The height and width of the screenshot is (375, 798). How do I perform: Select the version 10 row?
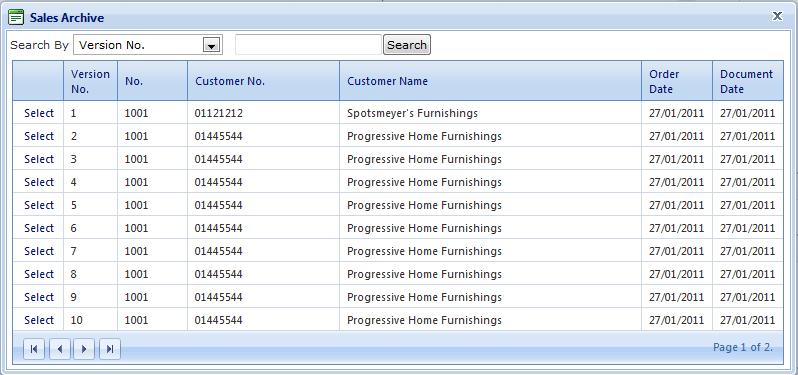point(39,320)
